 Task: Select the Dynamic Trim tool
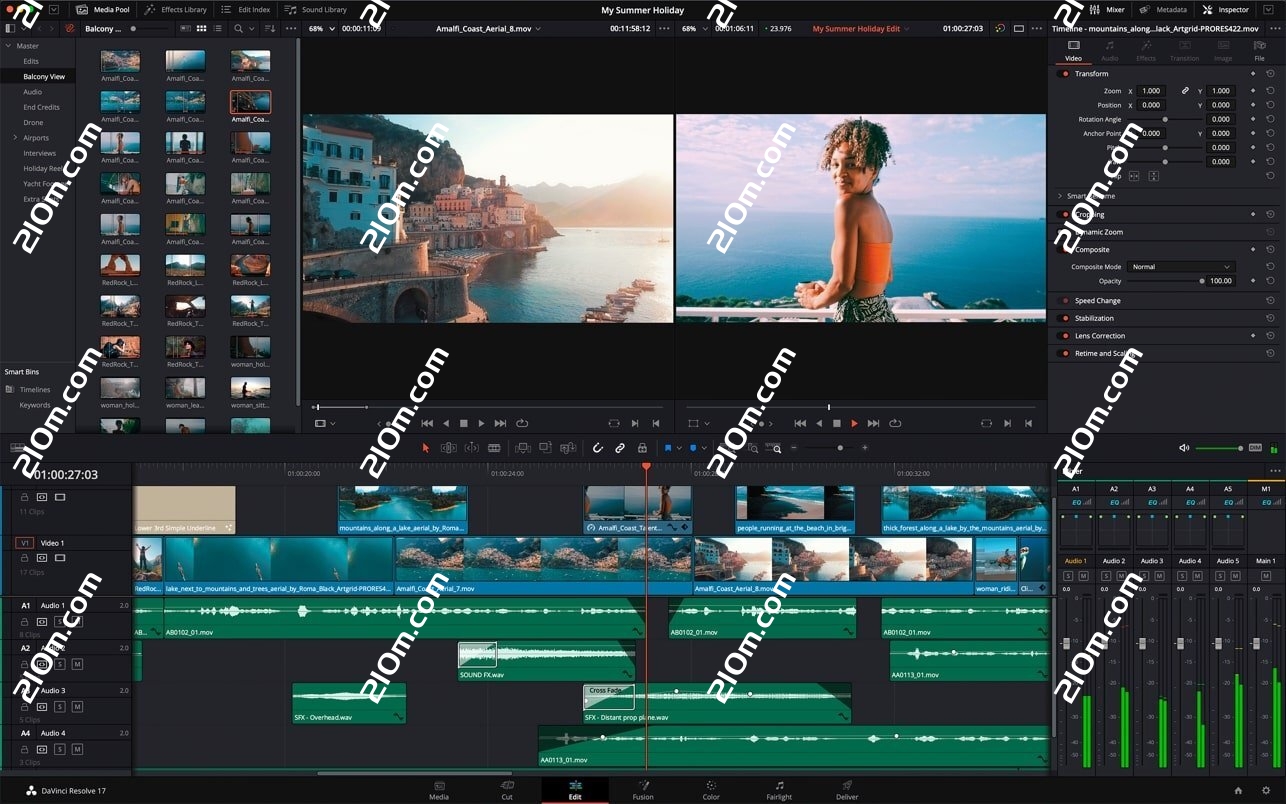(471, 448)
